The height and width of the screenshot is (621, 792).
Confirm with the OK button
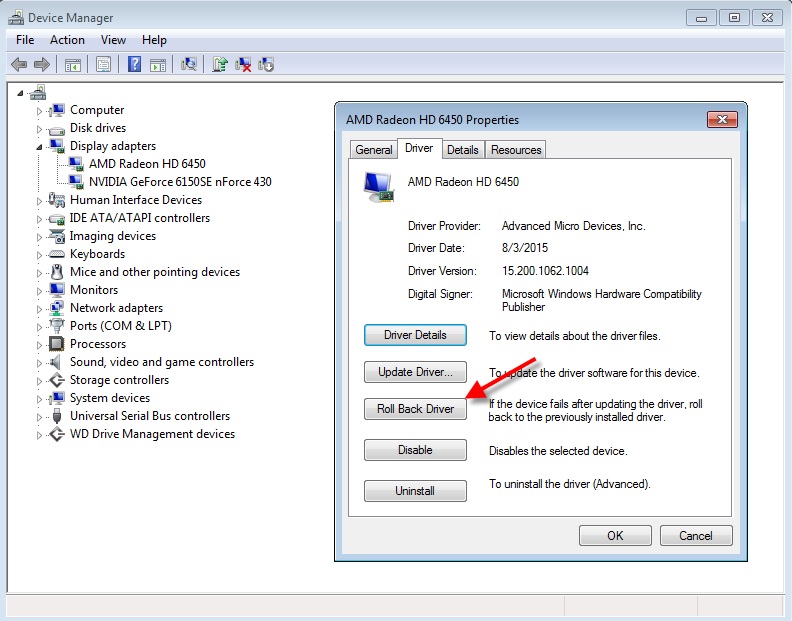(x=615, y=536)
